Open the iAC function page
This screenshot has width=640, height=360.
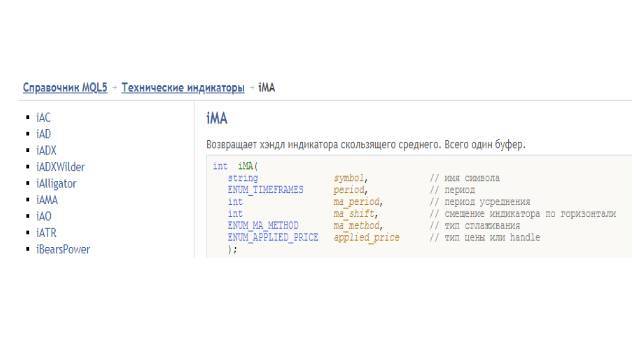coord(43,118)
